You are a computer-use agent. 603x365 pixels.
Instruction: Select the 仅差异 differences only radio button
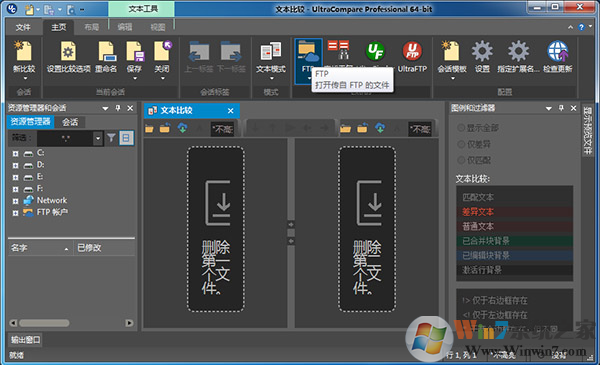(461, 144)
